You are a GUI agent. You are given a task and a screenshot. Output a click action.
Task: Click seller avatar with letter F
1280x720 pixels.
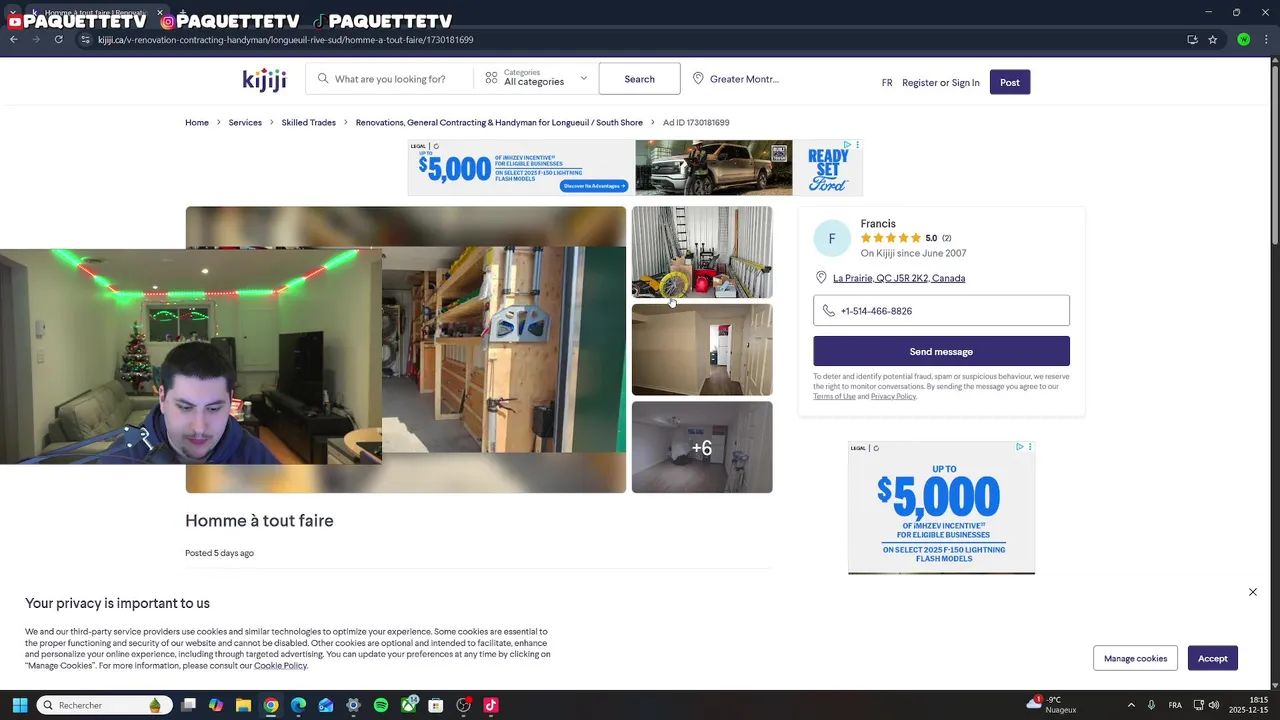tap(832, 239)
